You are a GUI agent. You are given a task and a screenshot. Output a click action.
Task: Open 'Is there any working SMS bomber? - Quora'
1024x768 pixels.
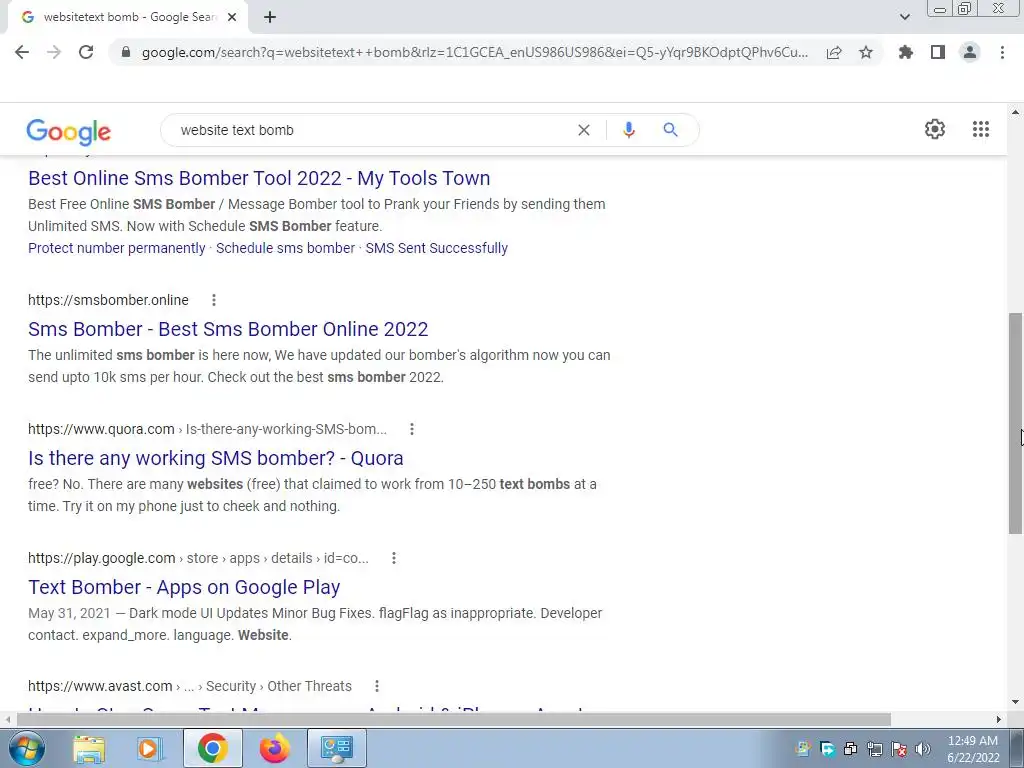216,458
